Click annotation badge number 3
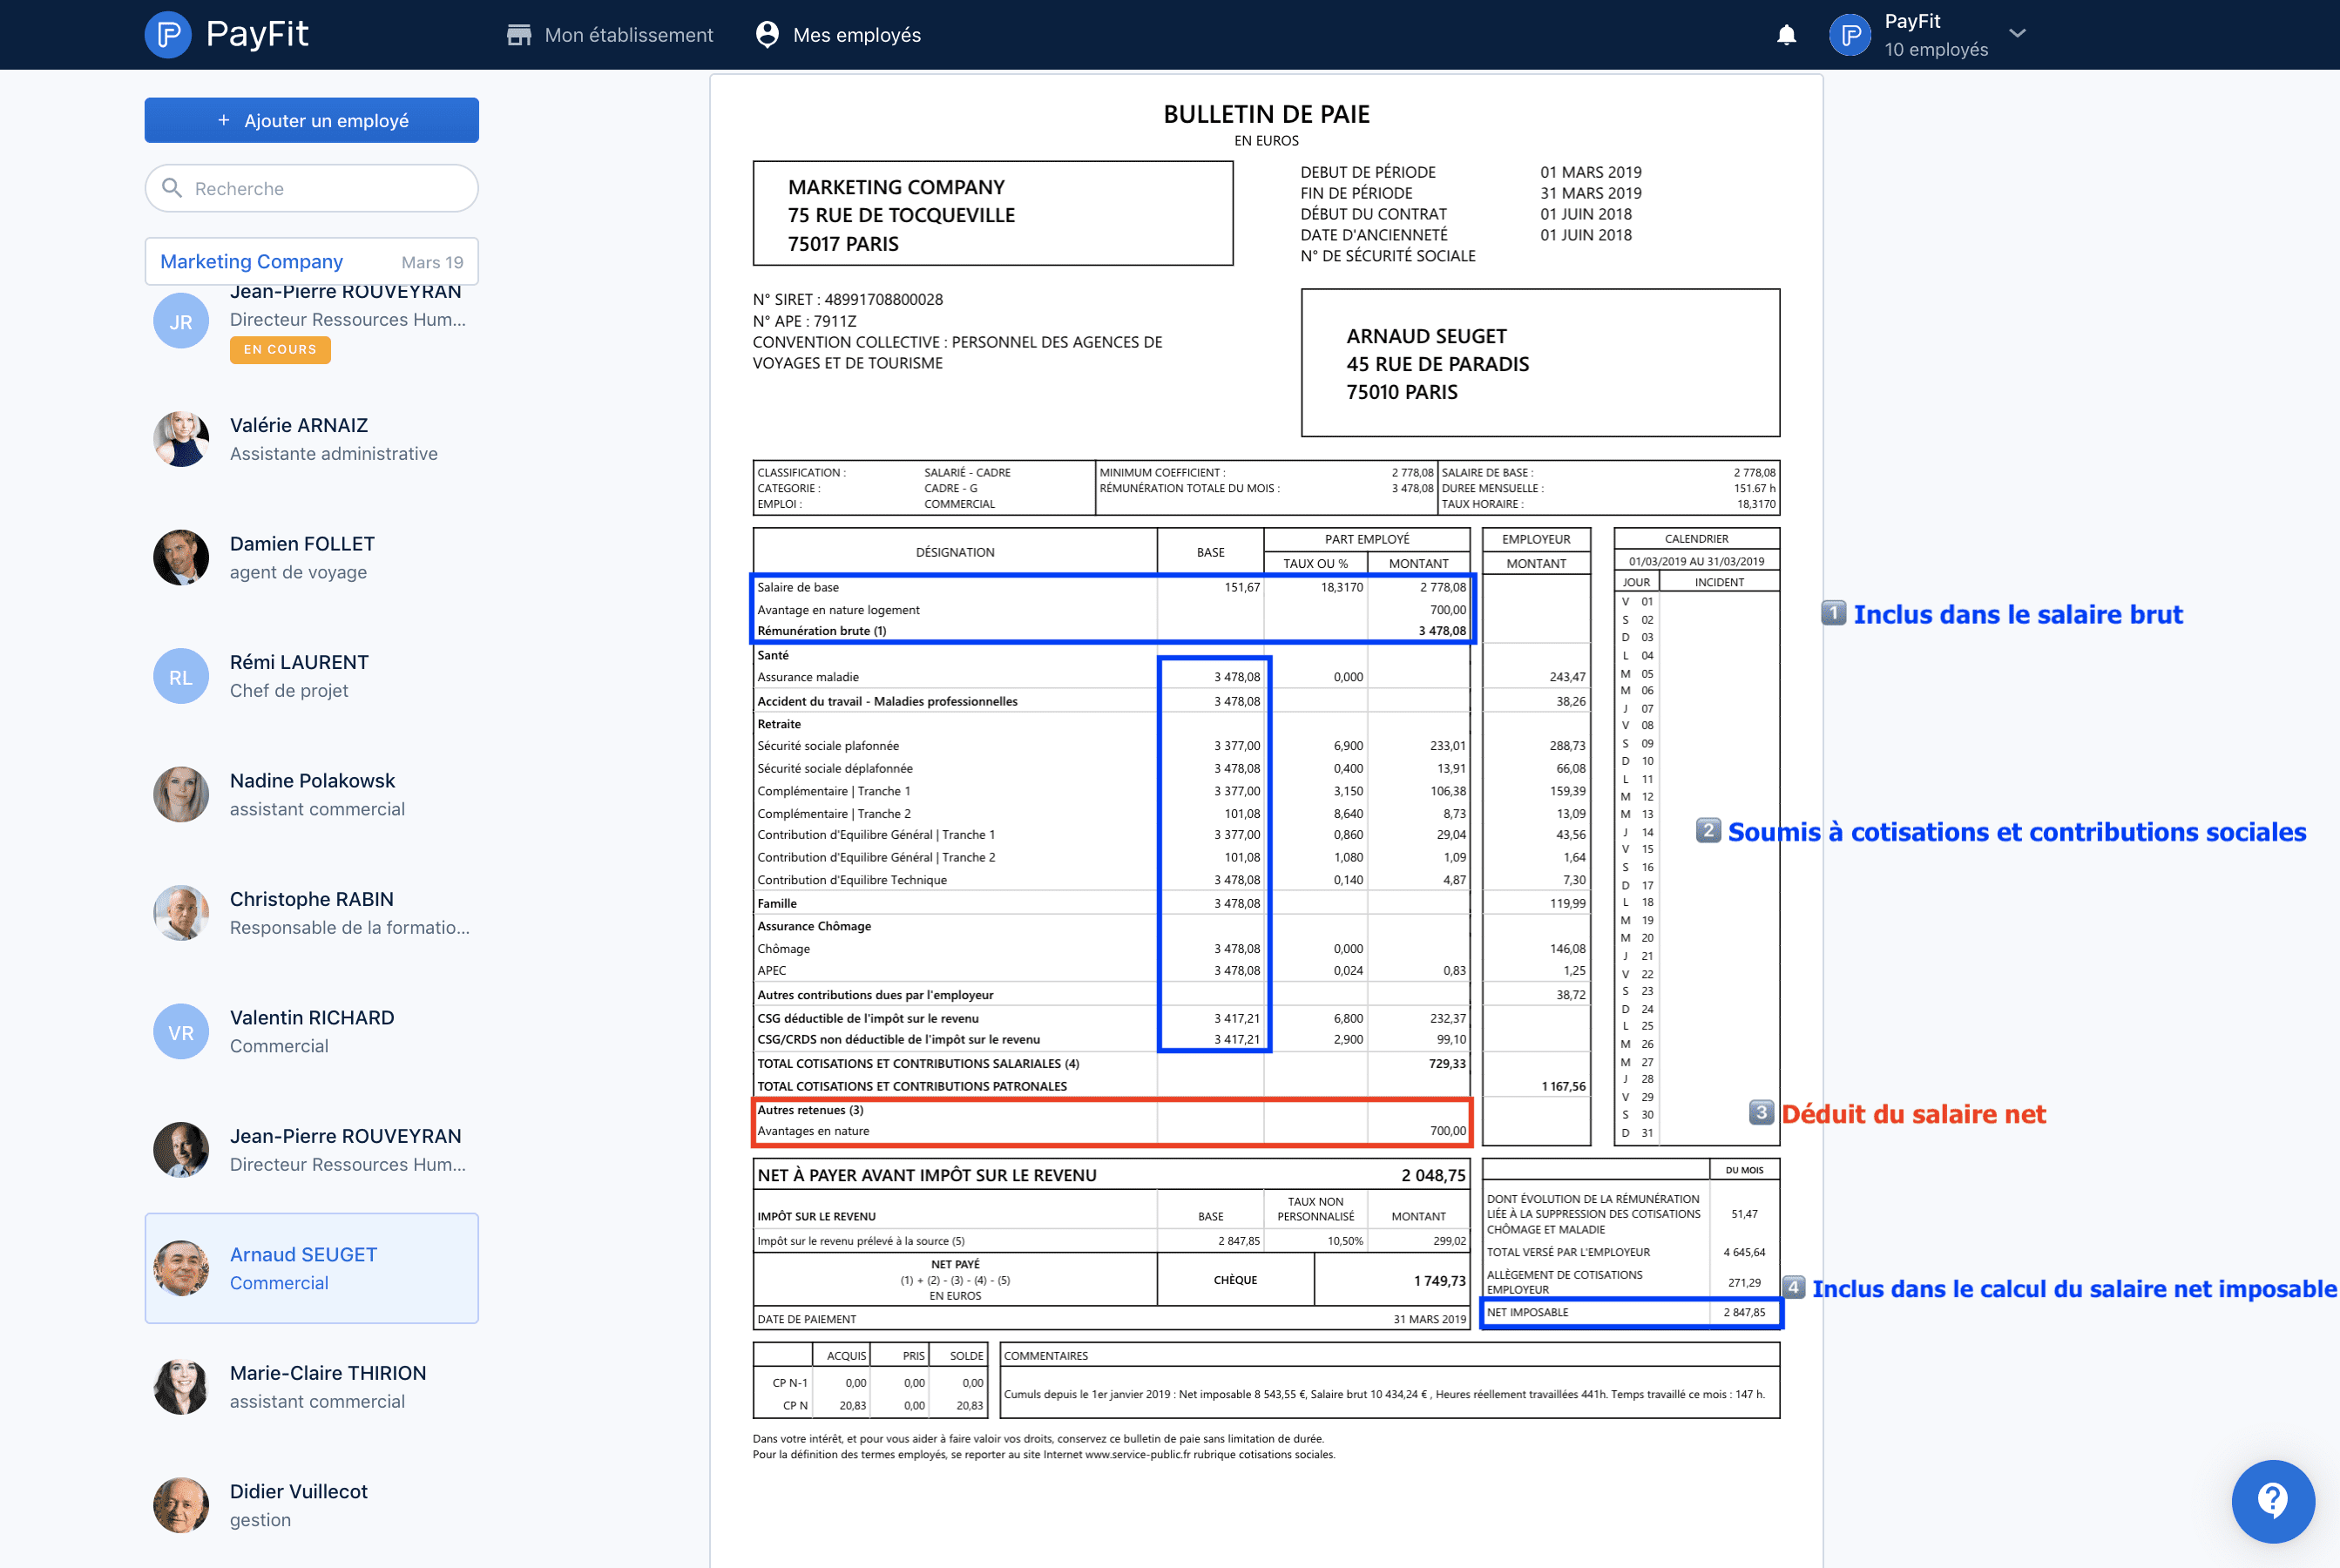The image size is (2340, 1568). point(1761,1112)
